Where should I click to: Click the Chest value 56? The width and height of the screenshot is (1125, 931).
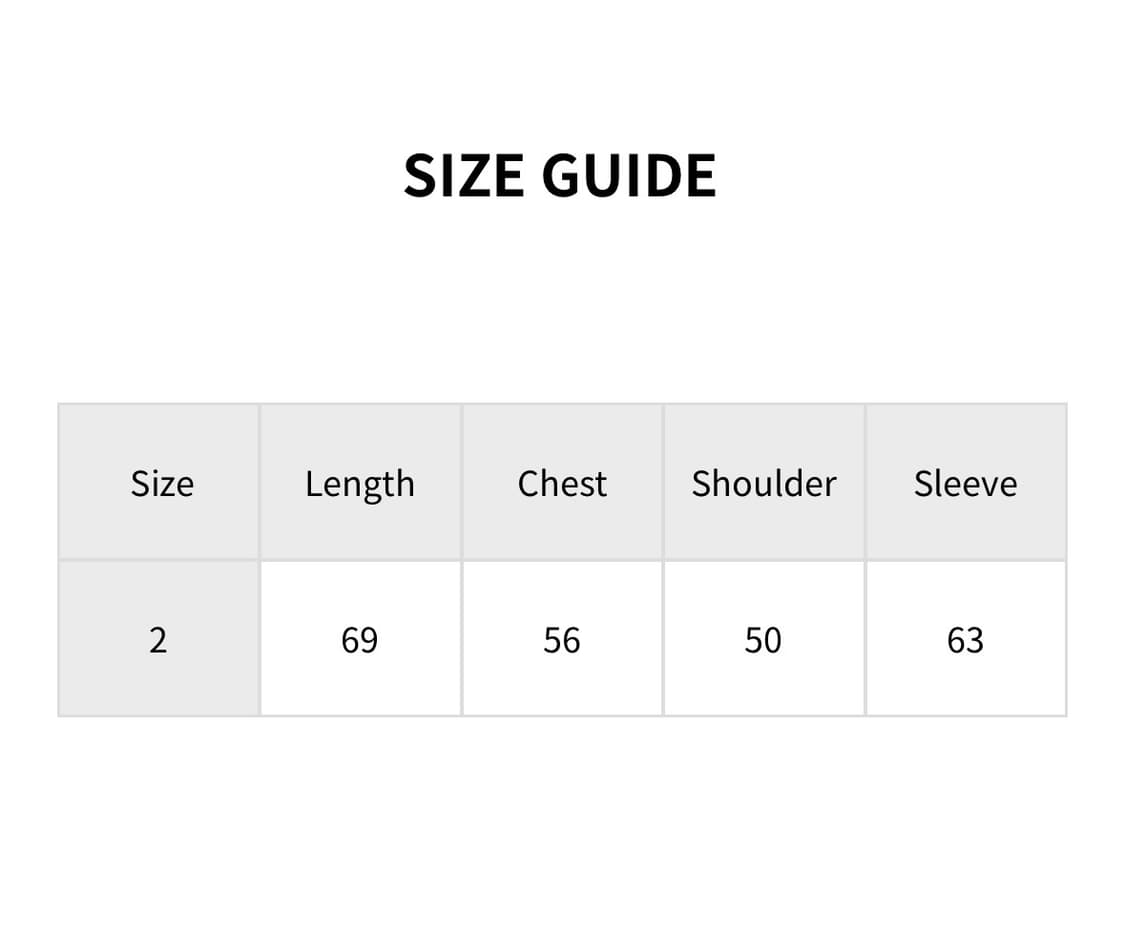click(x=562, y=639)
